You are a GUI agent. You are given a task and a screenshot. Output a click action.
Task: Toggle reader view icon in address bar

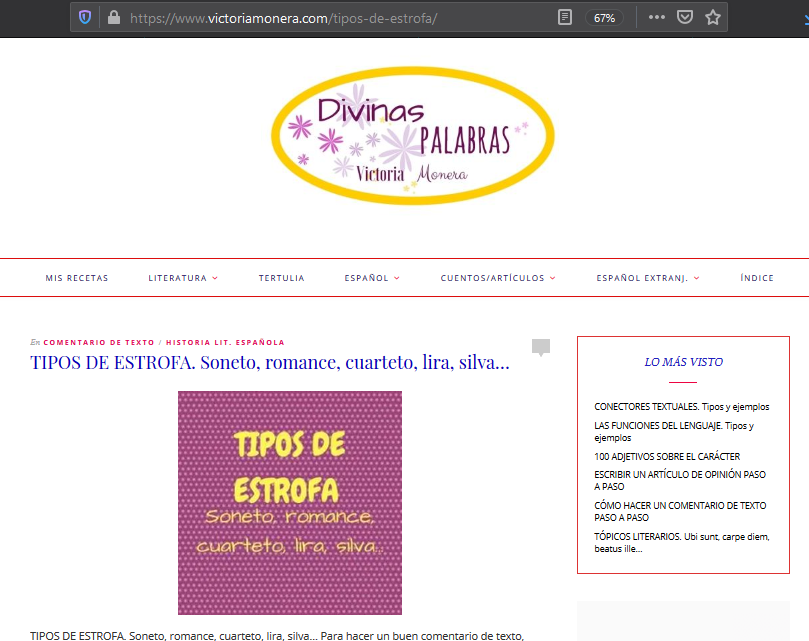click(x=565, y=17)
